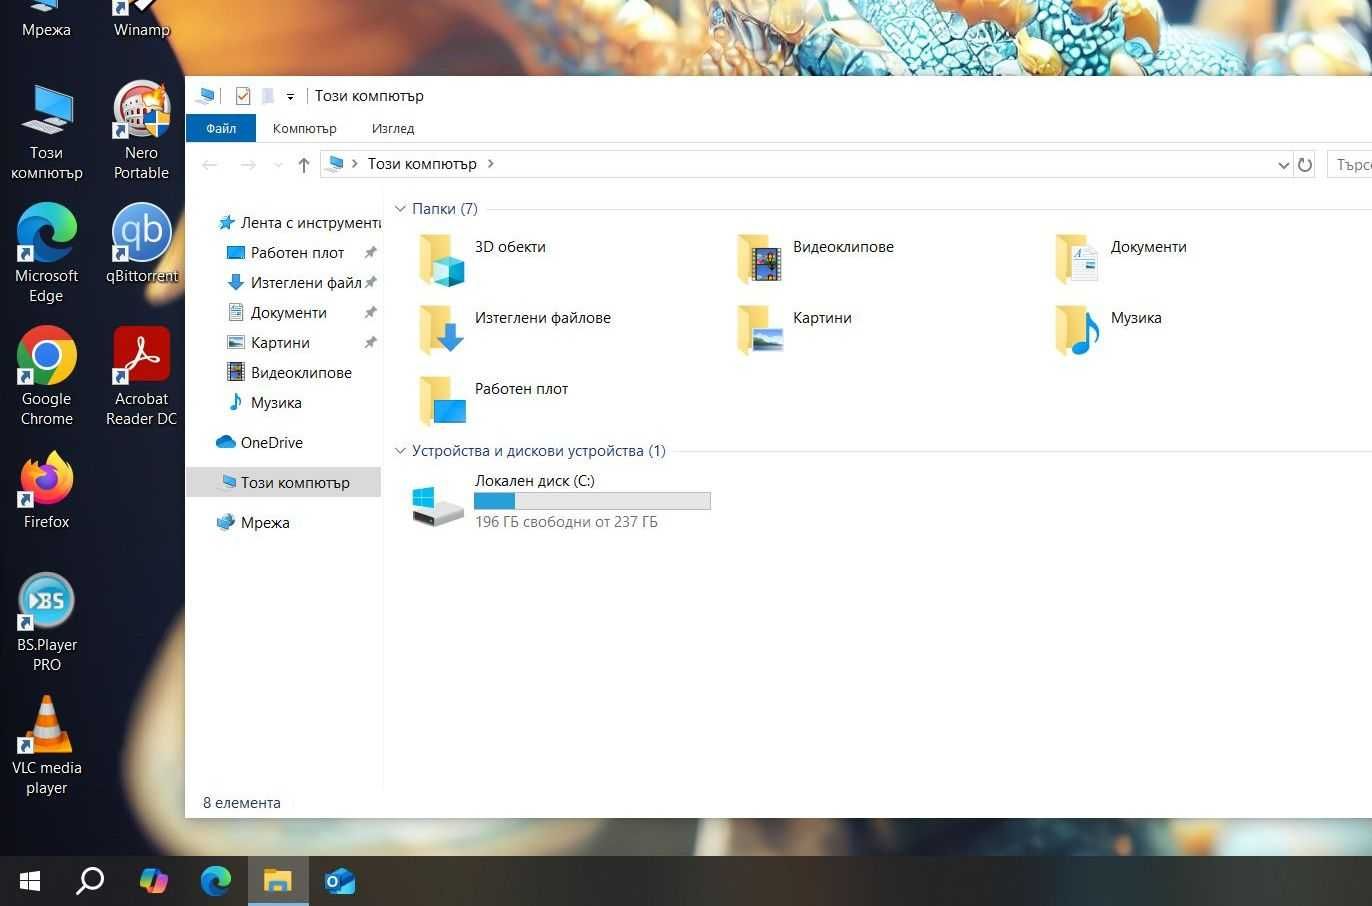Screen dimensions: 1372x906
Task: Open the Музика folder in main pane
Action: pos(1077,331)
